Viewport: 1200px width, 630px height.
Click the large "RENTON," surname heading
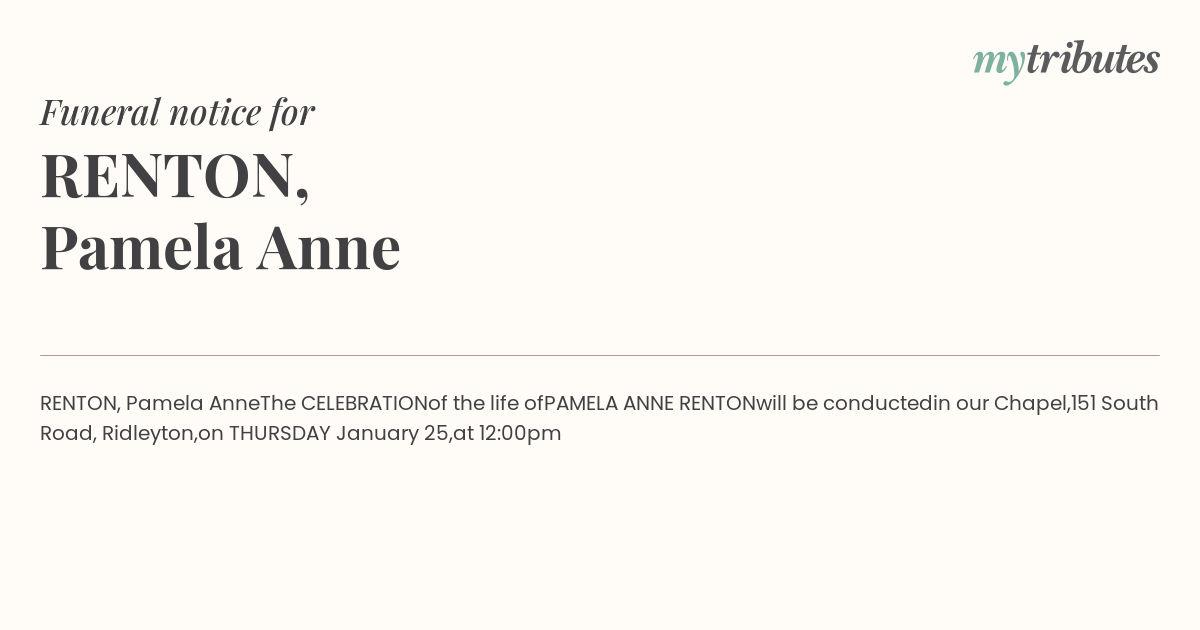[x=175, y=177]
